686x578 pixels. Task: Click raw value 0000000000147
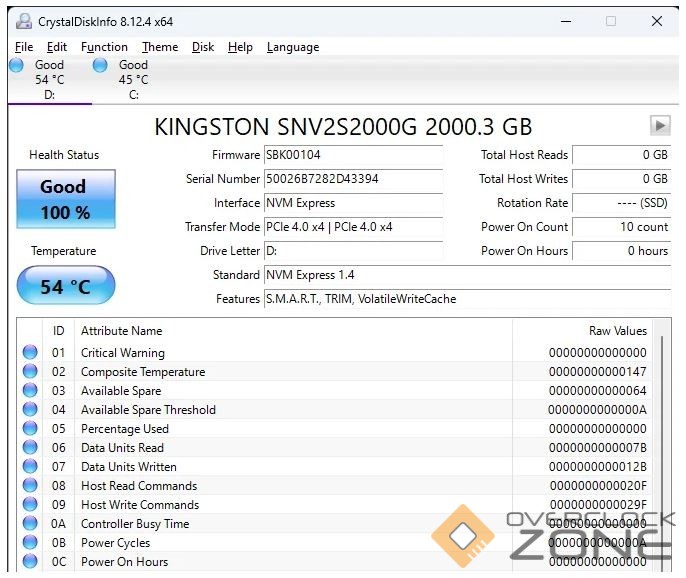coord(598,372)
